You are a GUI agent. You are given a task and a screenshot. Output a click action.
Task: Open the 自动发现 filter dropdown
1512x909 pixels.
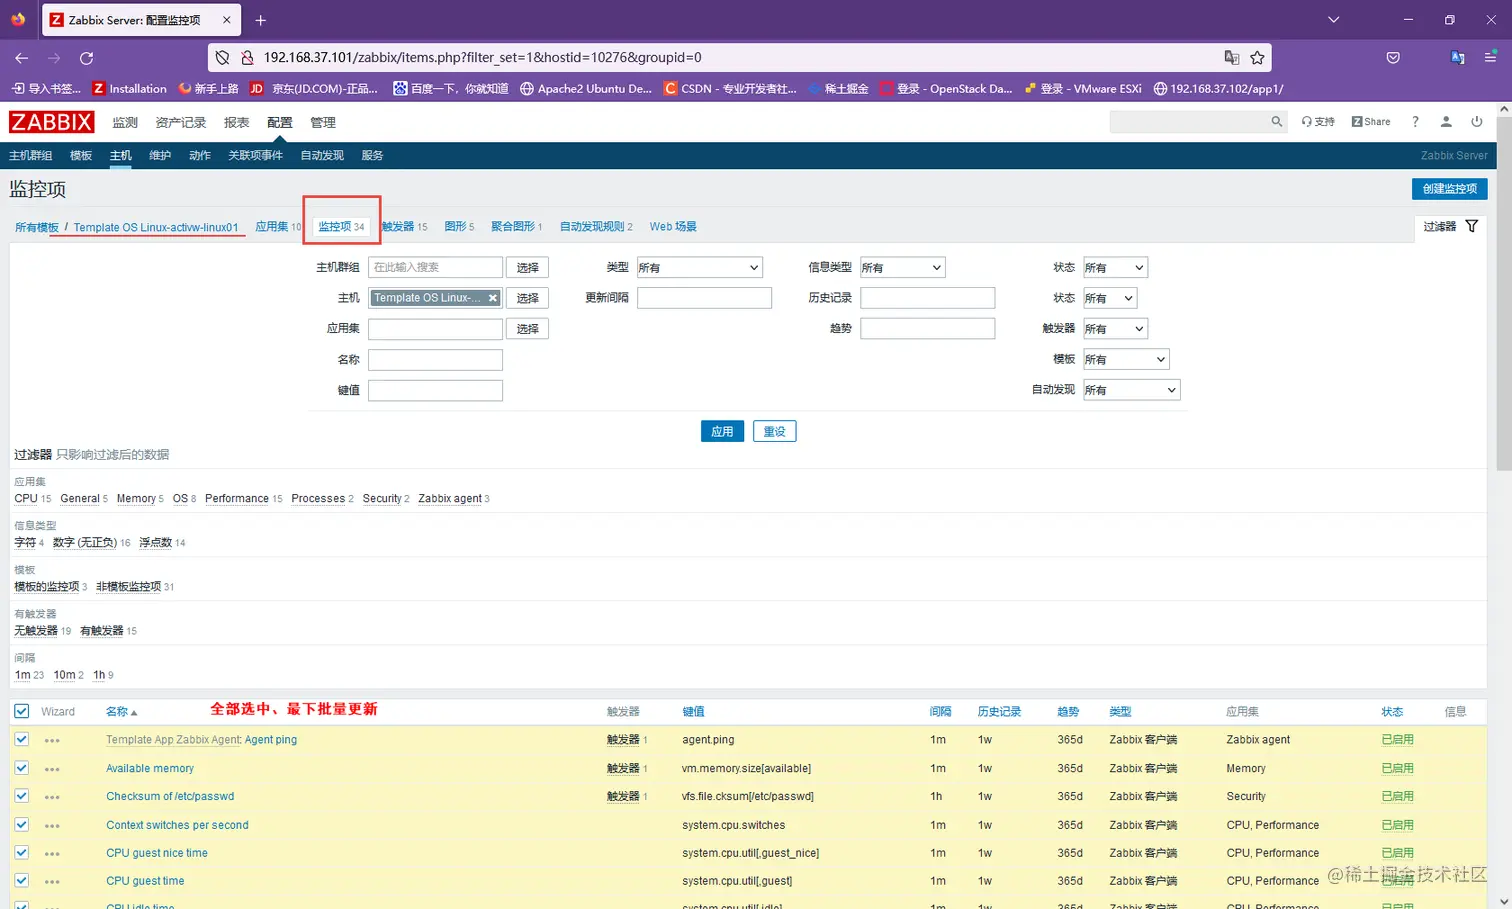1132,390
